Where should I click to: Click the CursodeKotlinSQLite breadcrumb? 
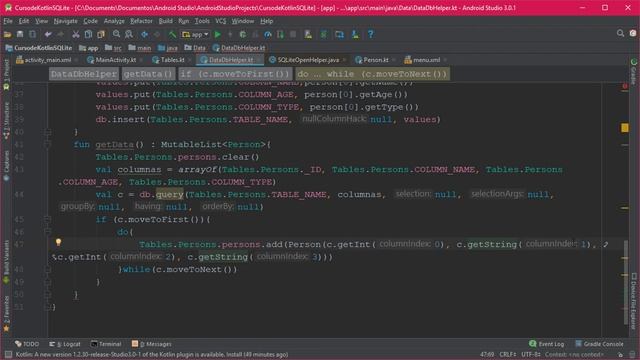coord(39,48)
